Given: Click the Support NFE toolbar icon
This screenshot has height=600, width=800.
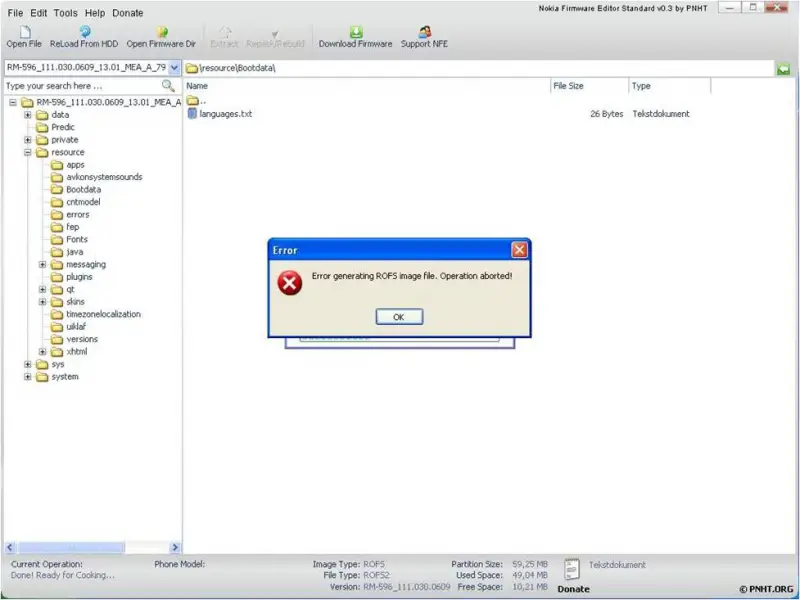Looking at the screenshot, I should point(424,32).
